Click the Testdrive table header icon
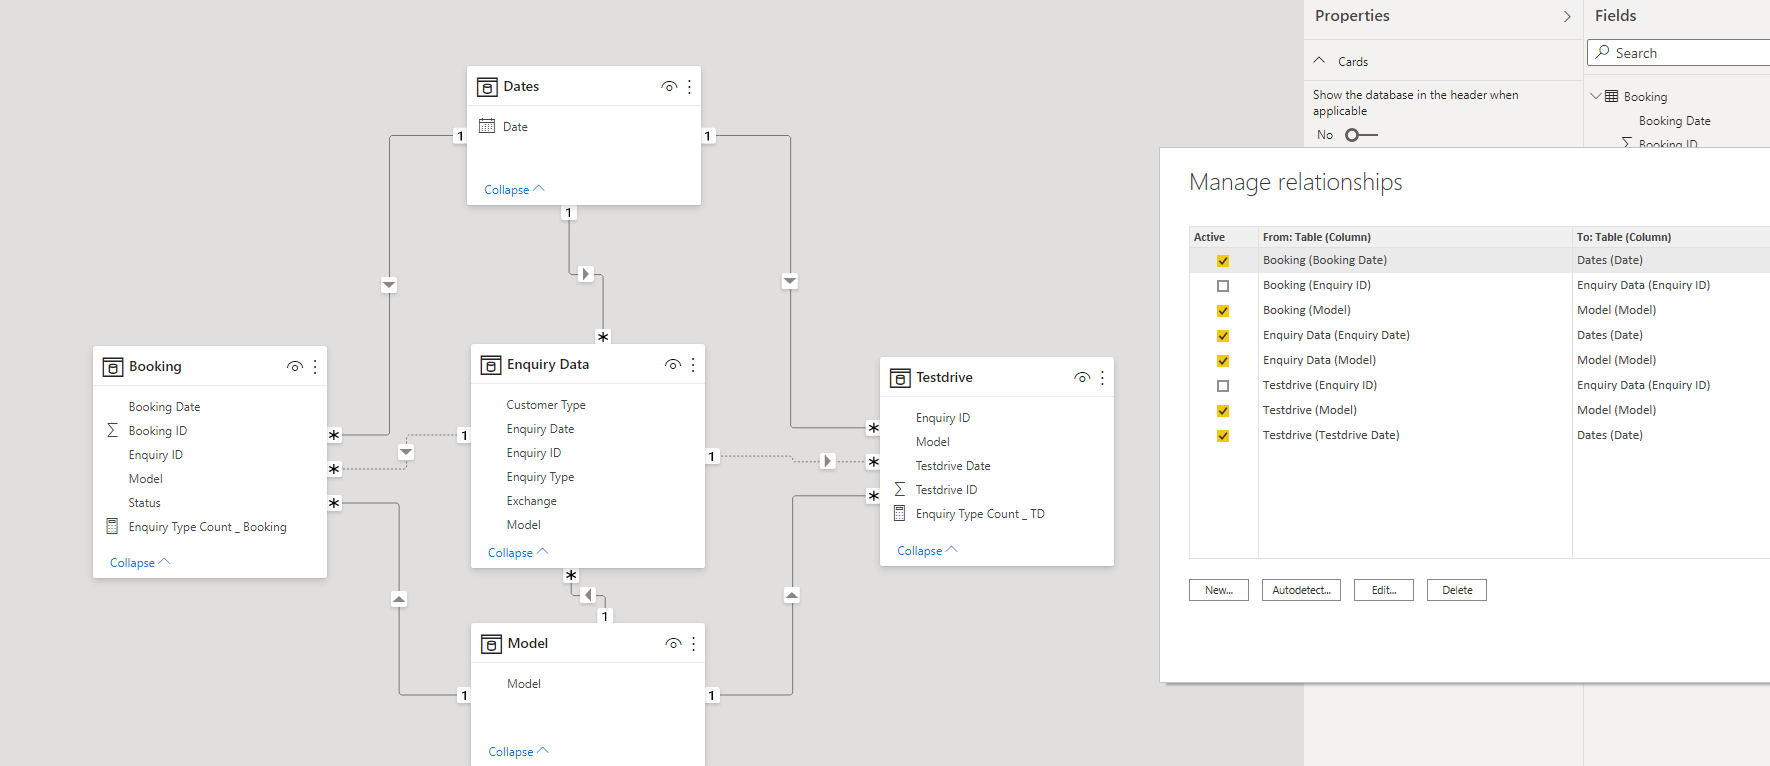Screen dimensions: 1770x766 pyautogui.click(x=900, y=378)
